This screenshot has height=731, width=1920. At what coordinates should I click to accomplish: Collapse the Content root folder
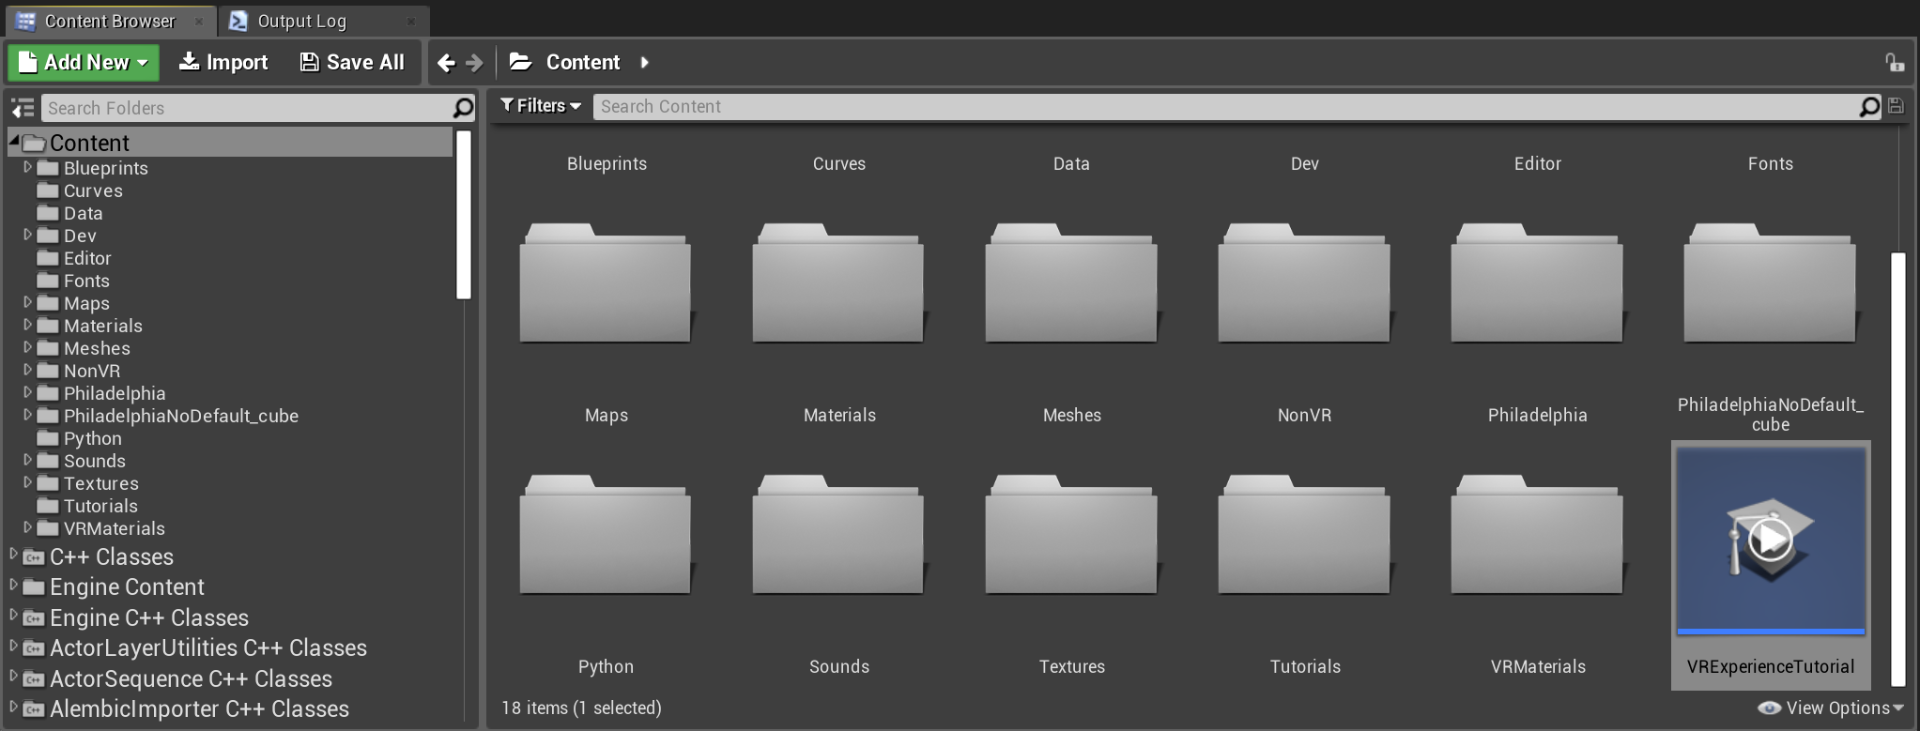[x=14, y=141]
